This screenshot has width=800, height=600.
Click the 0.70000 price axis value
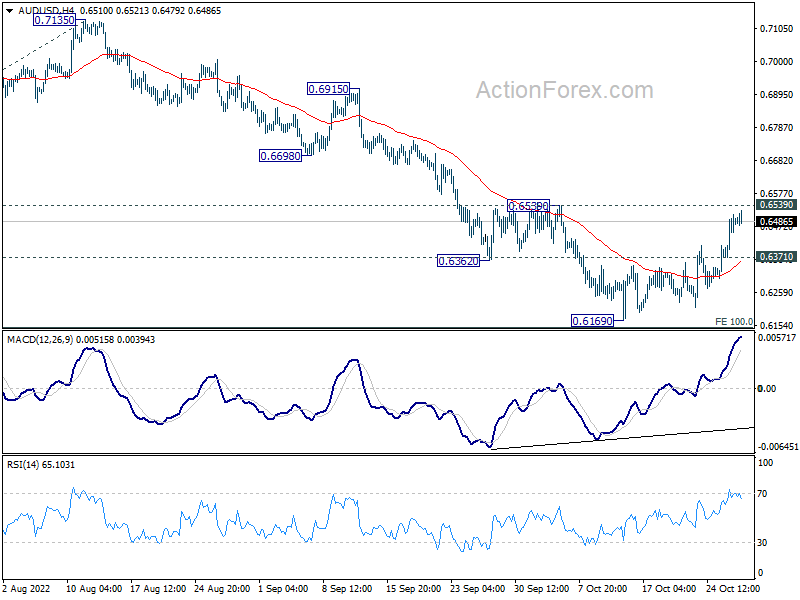point(777,62)
